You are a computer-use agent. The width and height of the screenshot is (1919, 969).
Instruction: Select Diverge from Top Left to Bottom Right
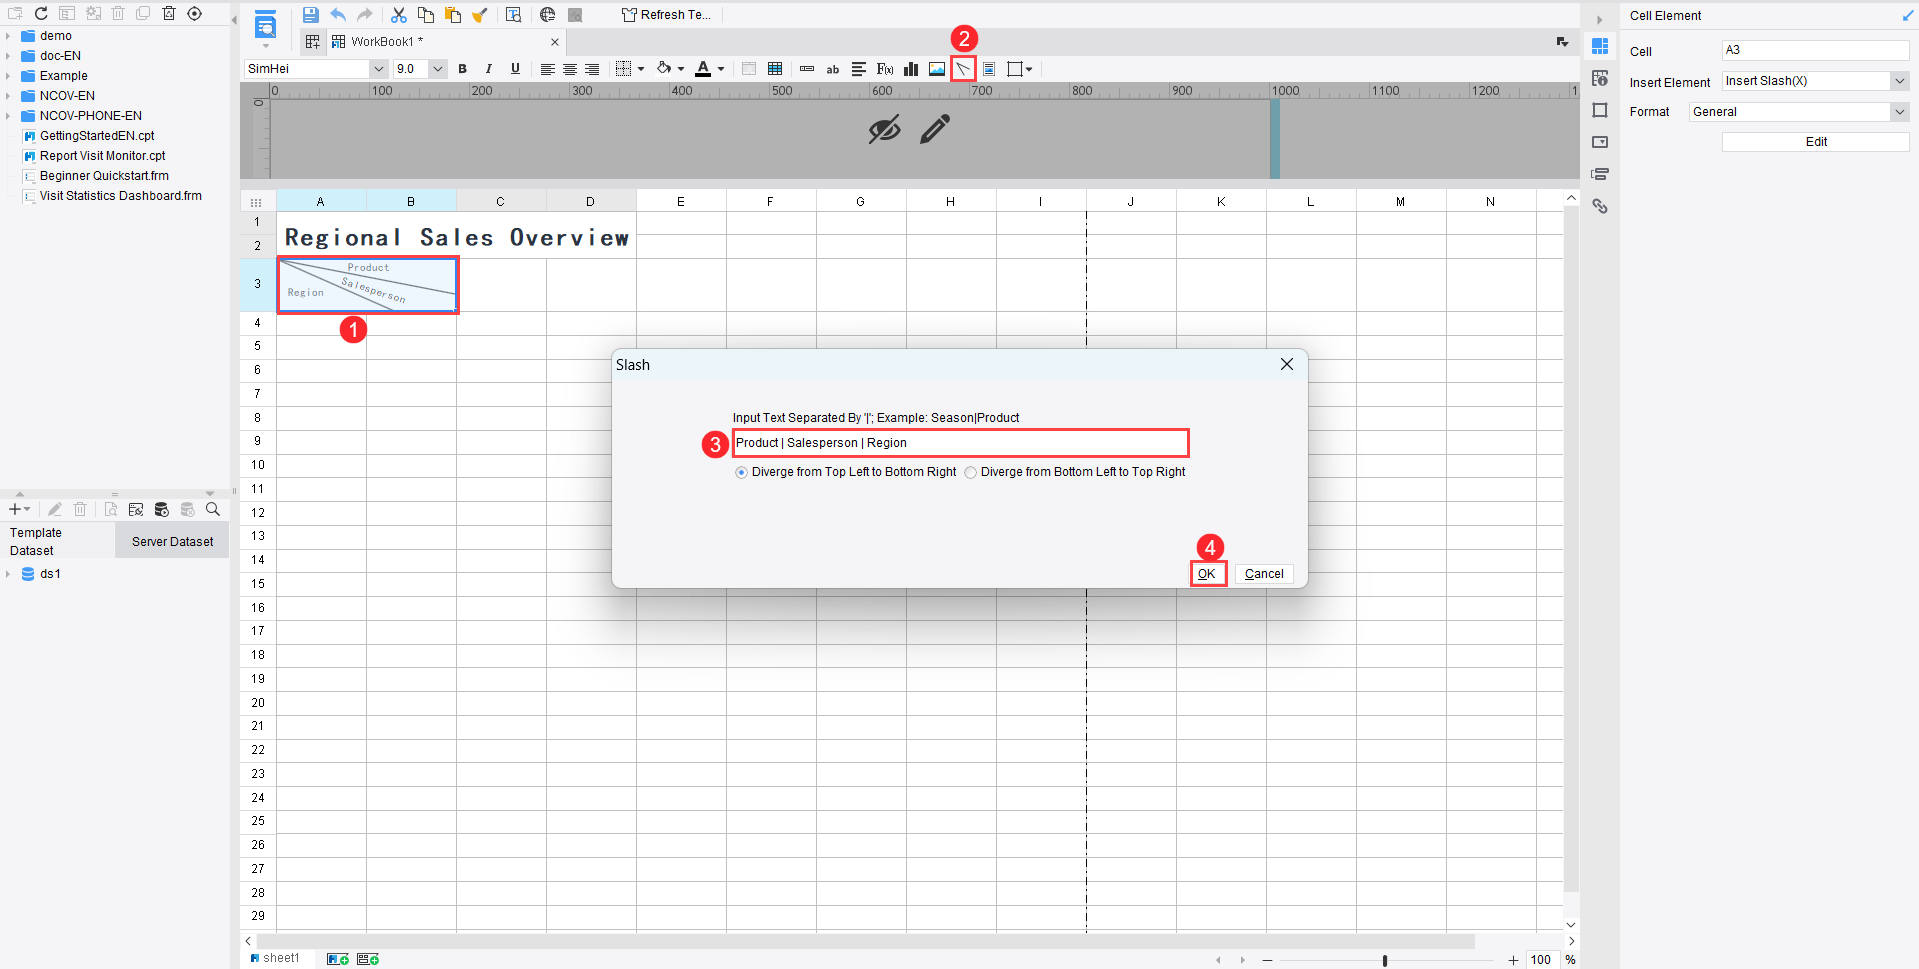click(741, 472)
